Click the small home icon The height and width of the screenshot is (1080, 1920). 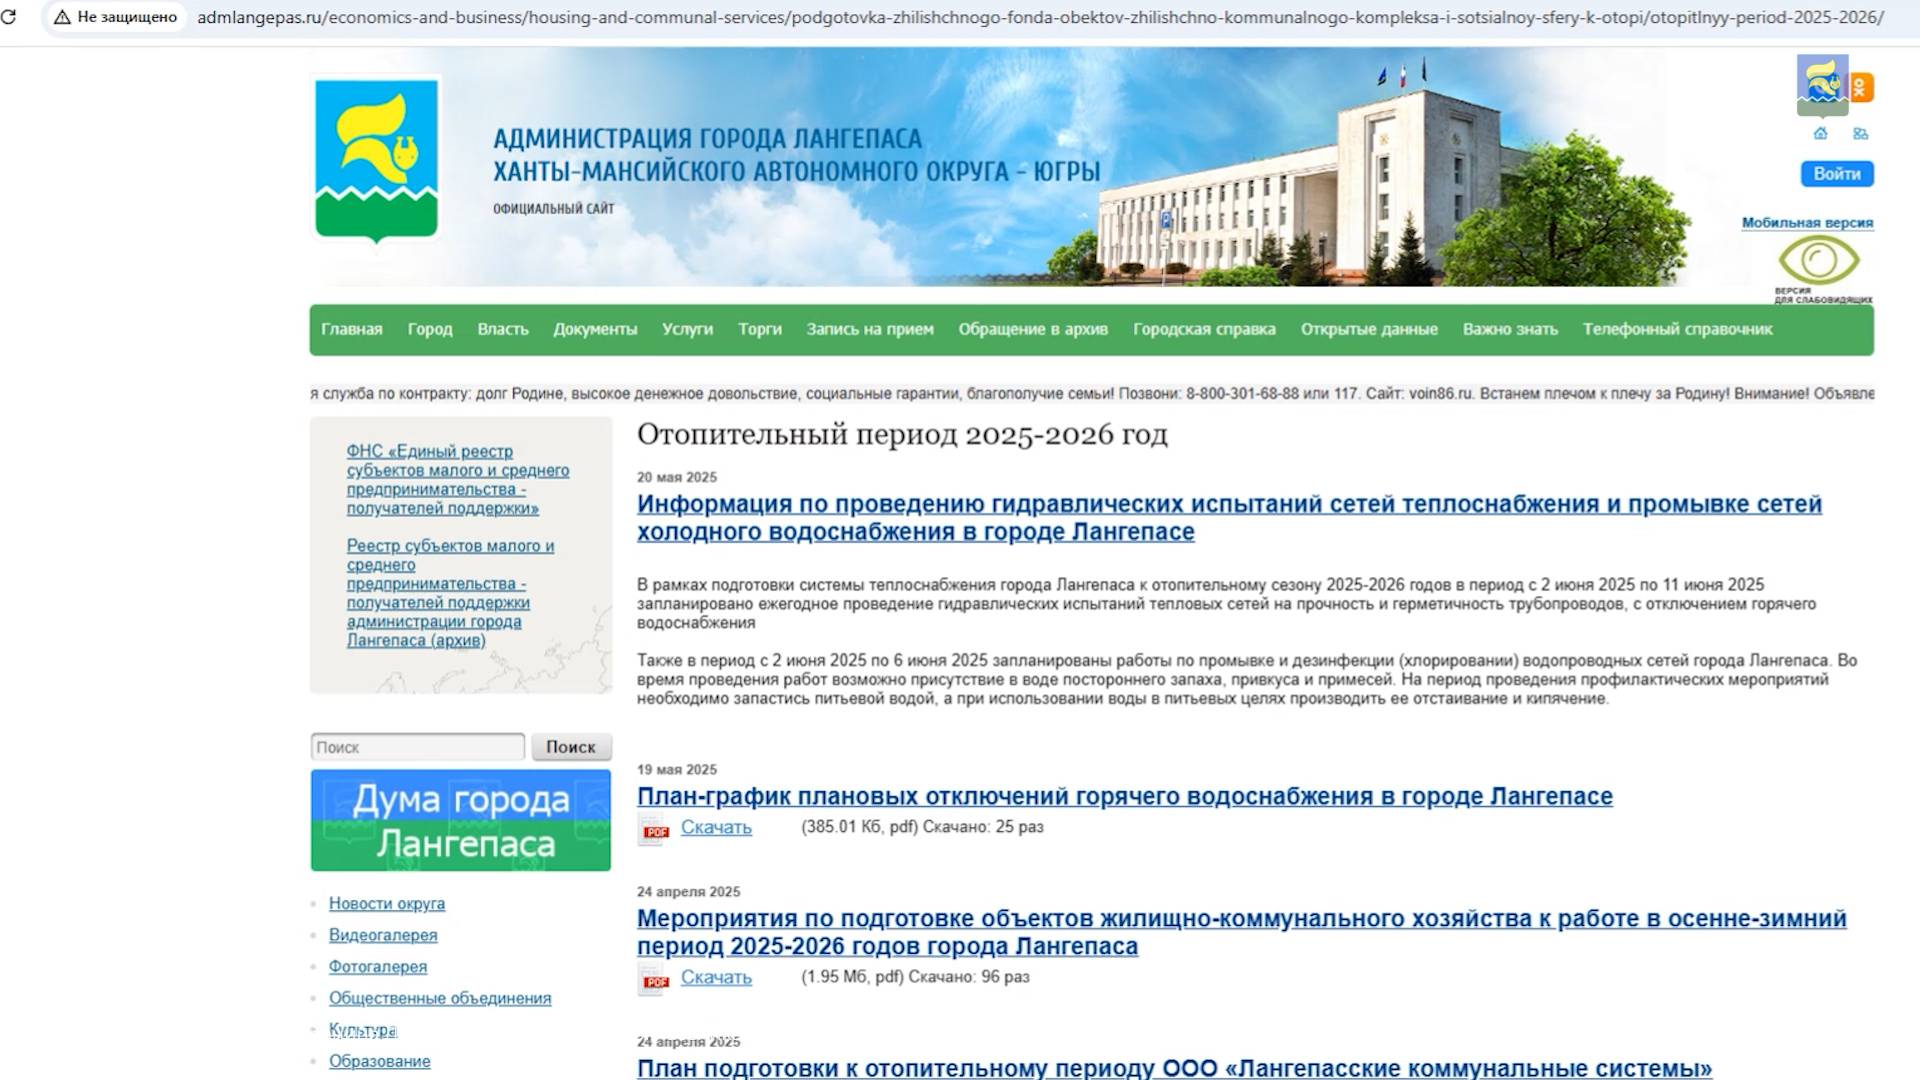click(1820, 134)
